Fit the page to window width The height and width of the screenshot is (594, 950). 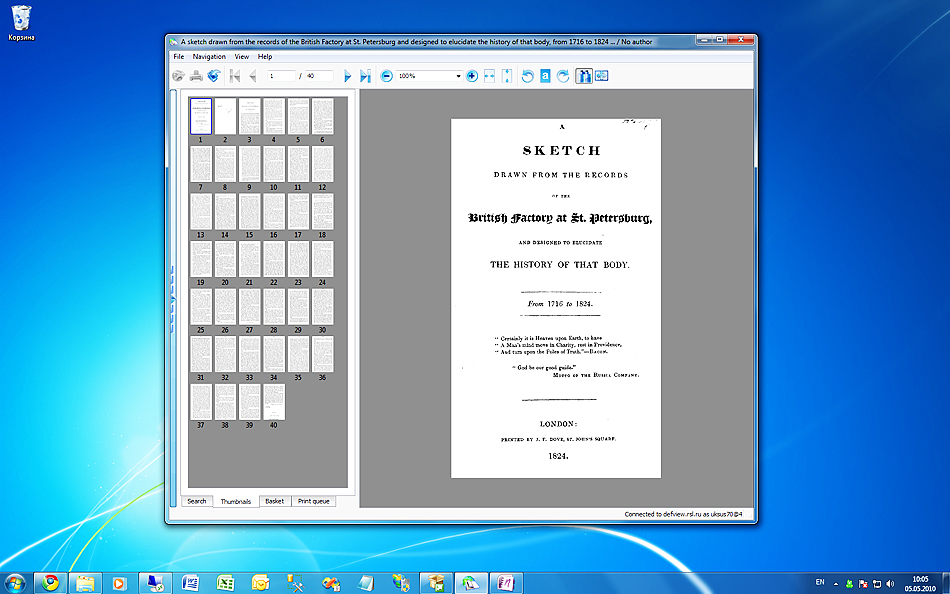pos(490,76)
